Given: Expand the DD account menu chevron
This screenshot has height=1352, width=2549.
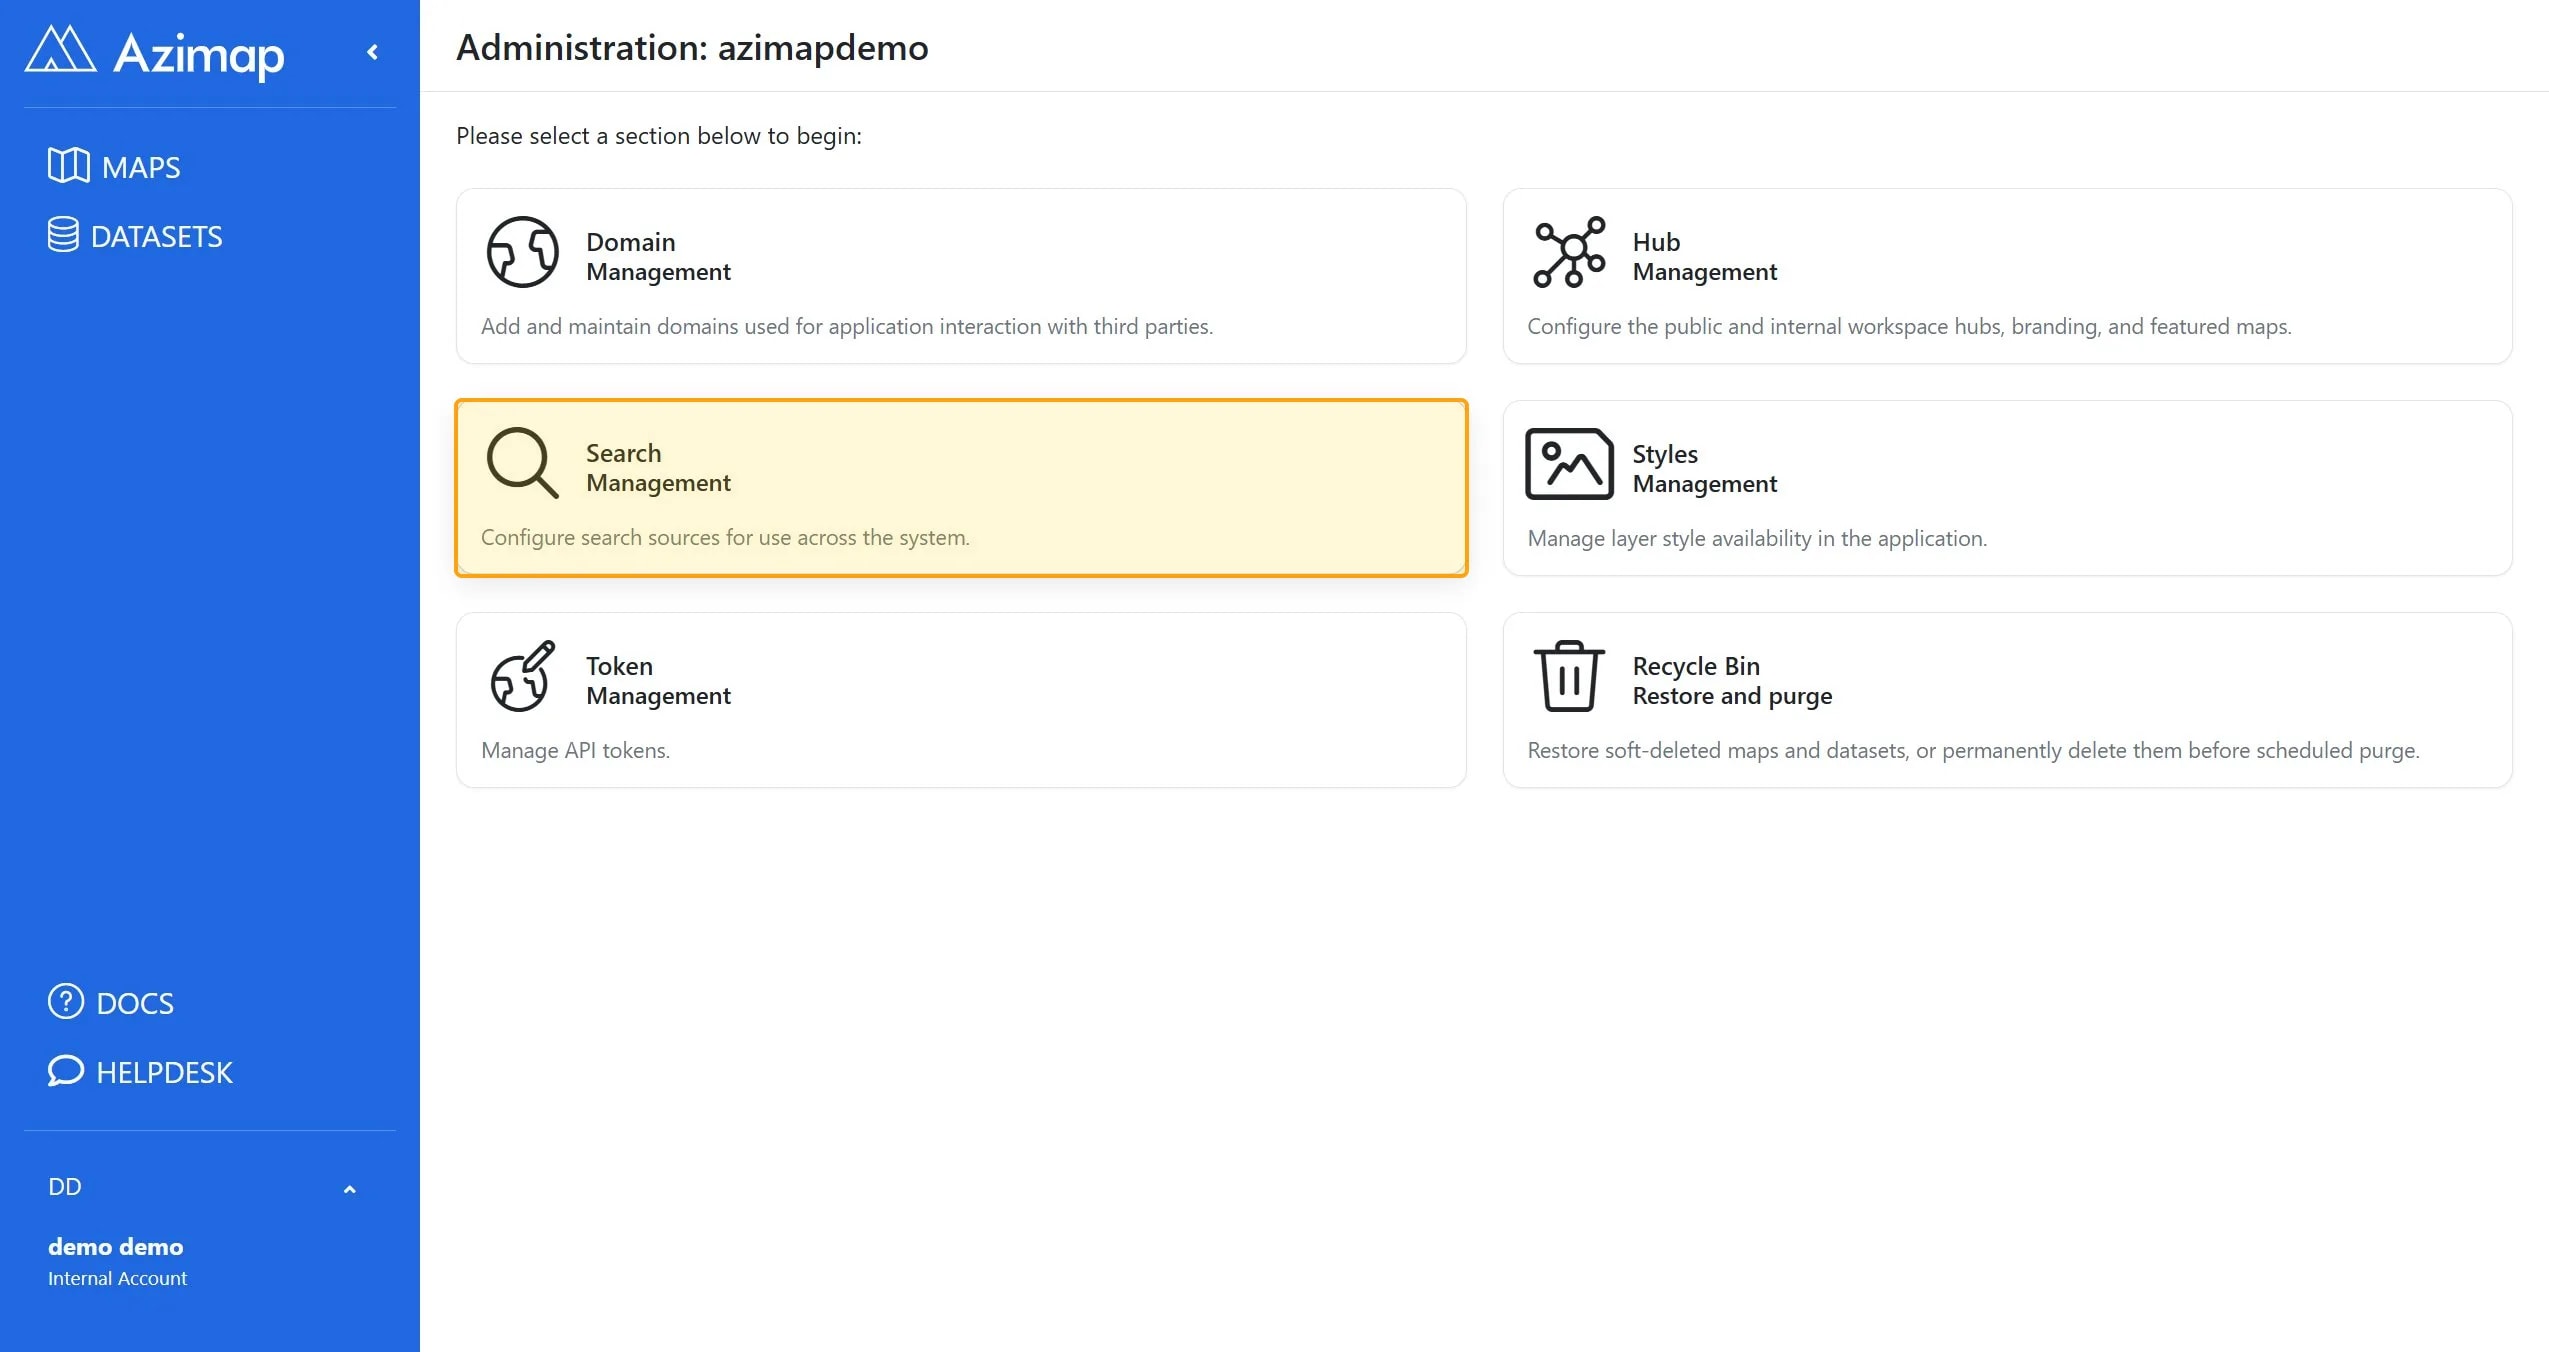Looking at the screenshot, I should [349, 1189].
